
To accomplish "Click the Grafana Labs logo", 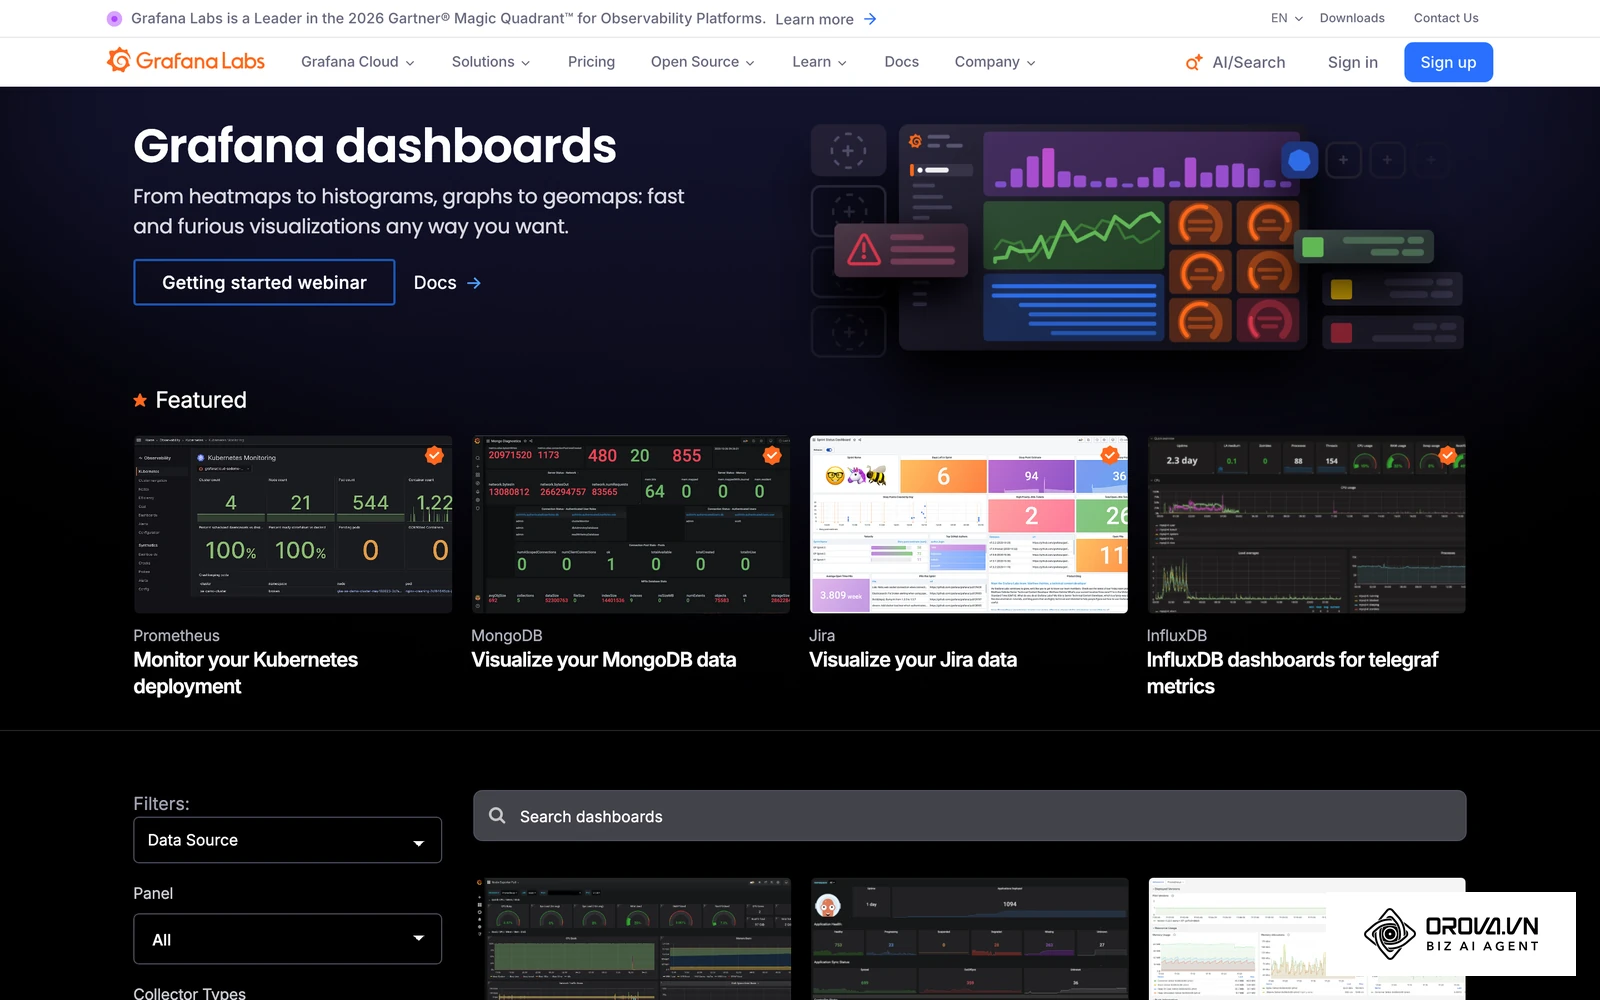I will pos(186,61).
